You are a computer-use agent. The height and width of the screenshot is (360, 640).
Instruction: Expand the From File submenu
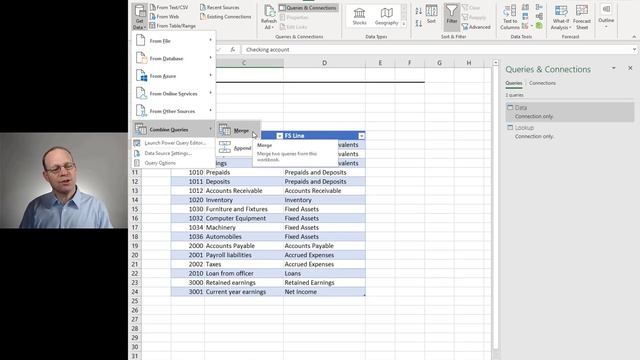tap(174, 41)
